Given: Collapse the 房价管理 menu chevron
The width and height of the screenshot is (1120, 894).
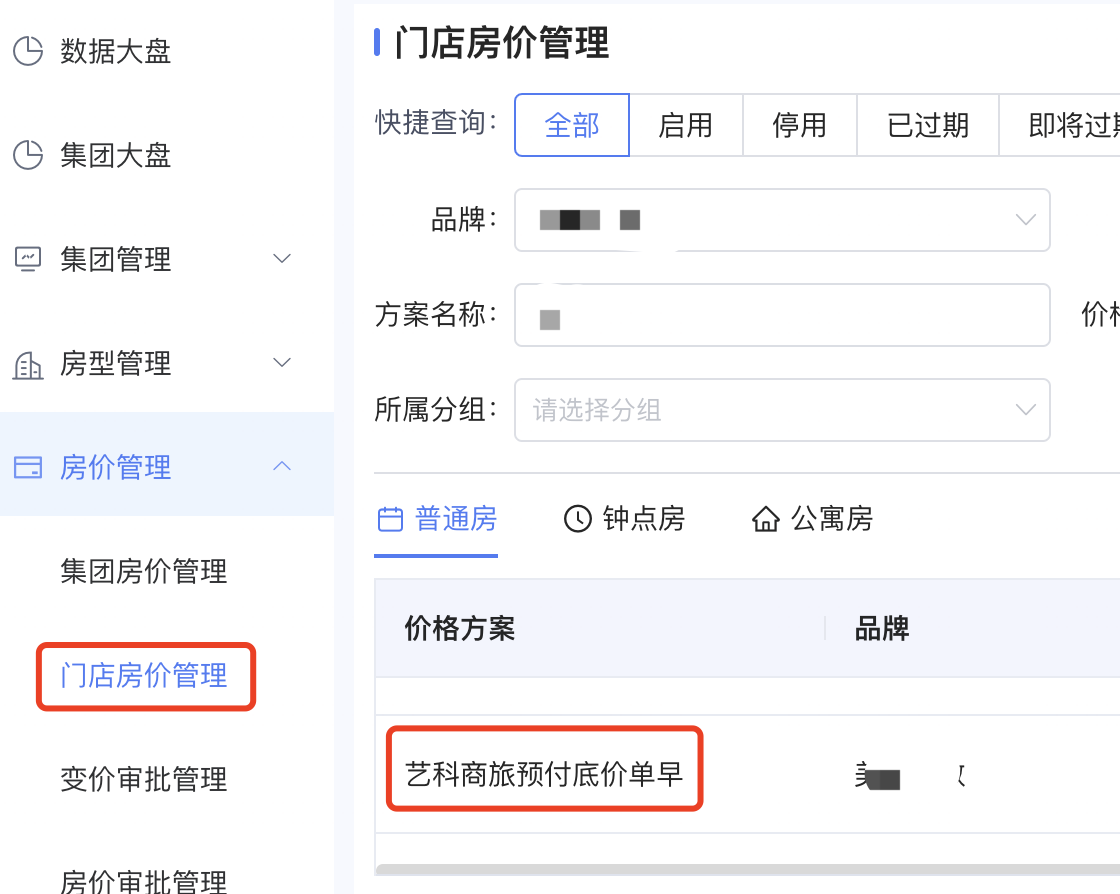Looking at the screenshot, I should tap(282, 466).
